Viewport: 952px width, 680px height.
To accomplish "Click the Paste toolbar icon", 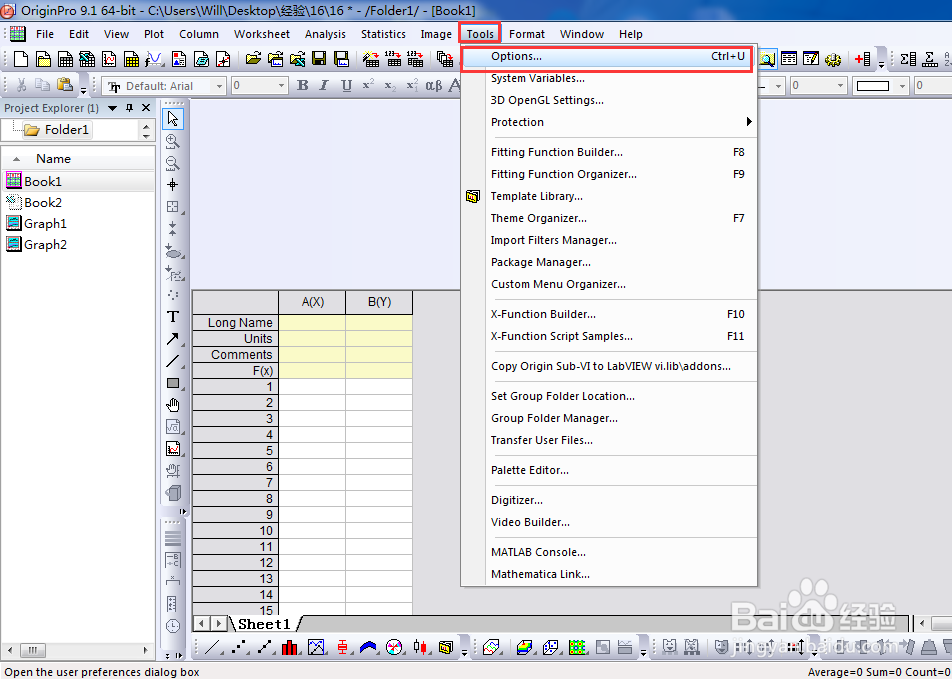I will [x=65, y=85].
